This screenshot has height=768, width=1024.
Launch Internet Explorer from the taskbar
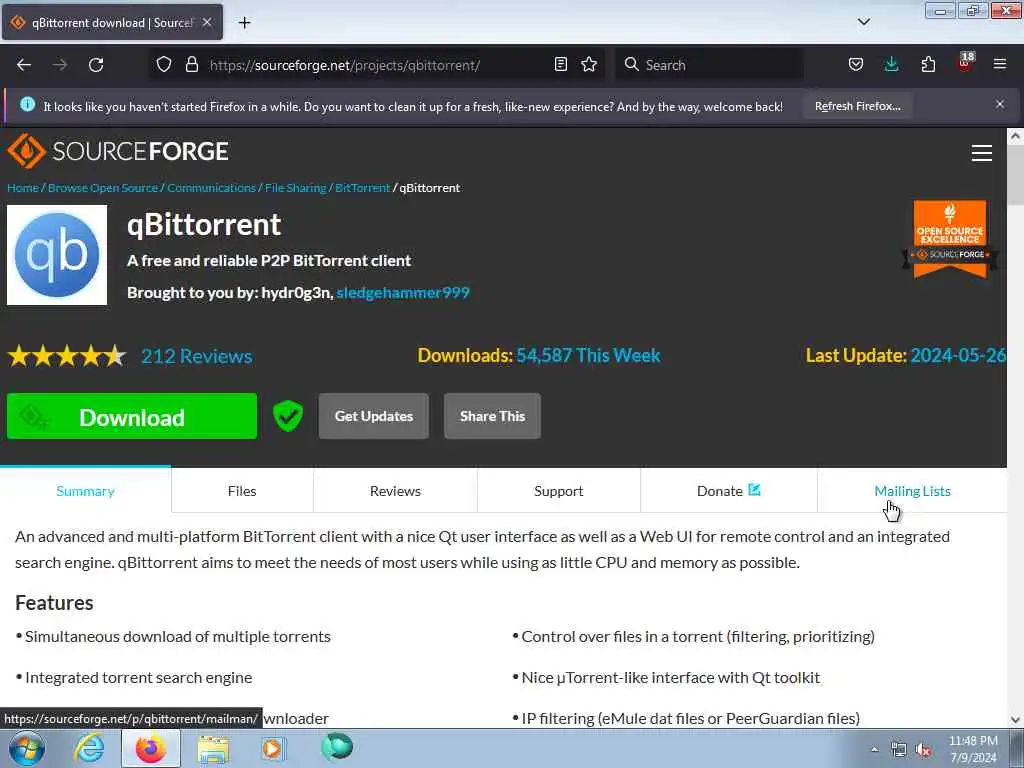click(x=89, y=748)
